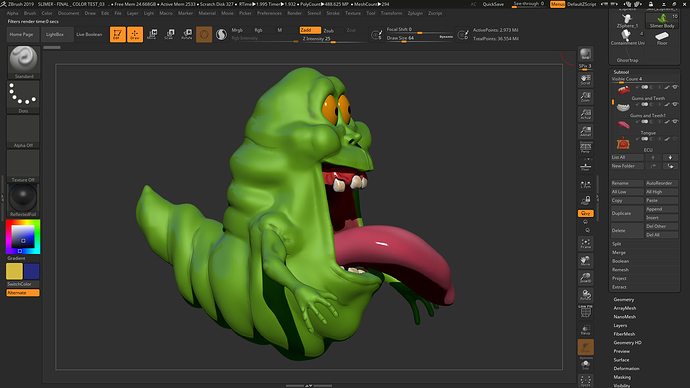Click the Zoom navigation icon
Screen dimensions: 690x388
tap(585, 96)
